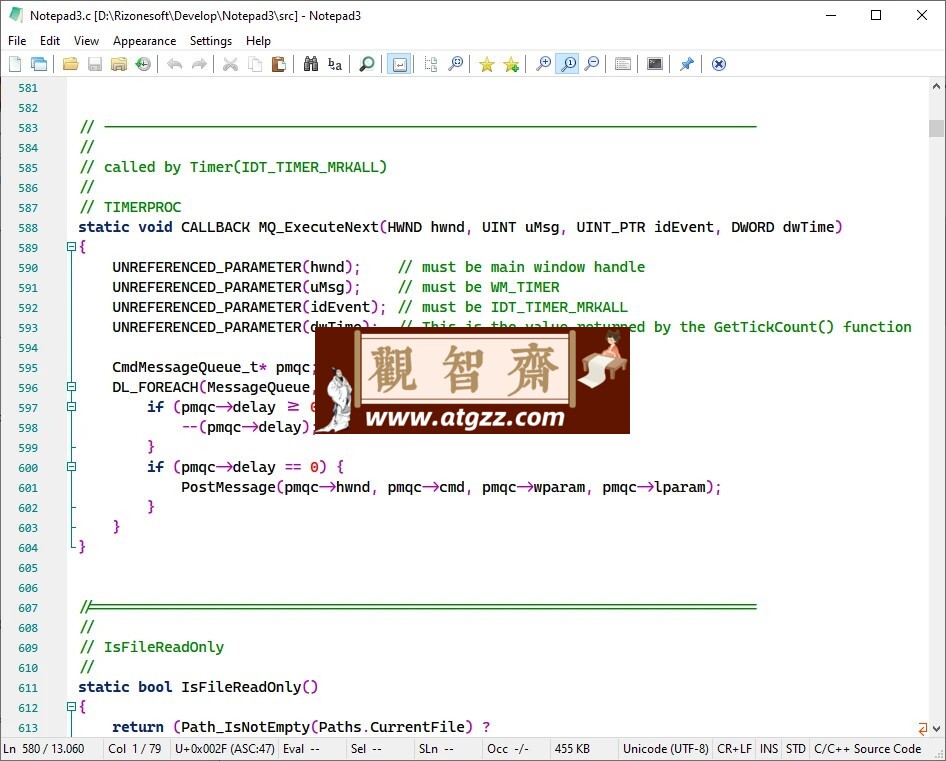Viewport: 946px width, 761px height.
Task: Click the scheme customize list icon
Action: pyautogui.click(x=623, y=64)
